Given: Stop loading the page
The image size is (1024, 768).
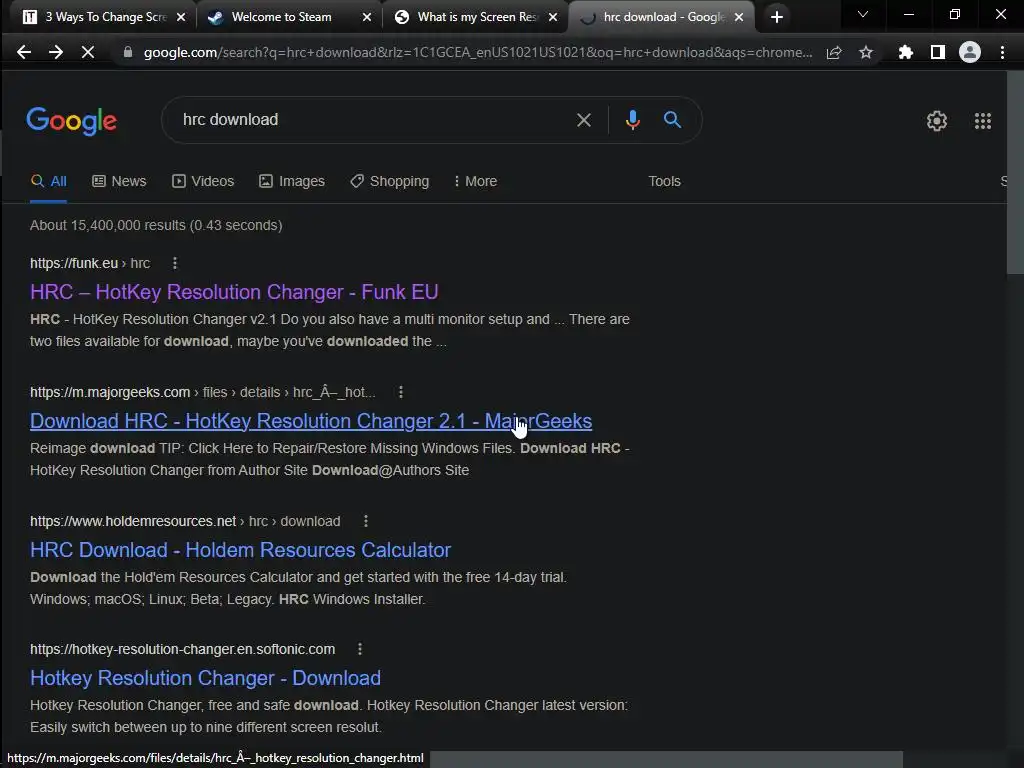Looking at the screenshot, I should coord(88,52).
